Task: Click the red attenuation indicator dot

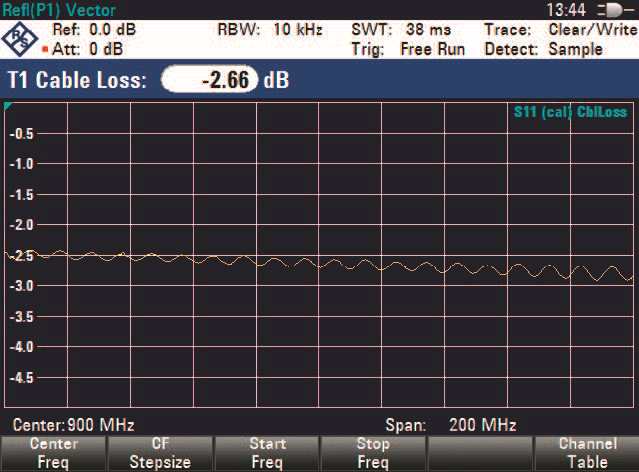Action: pos(45,50)
